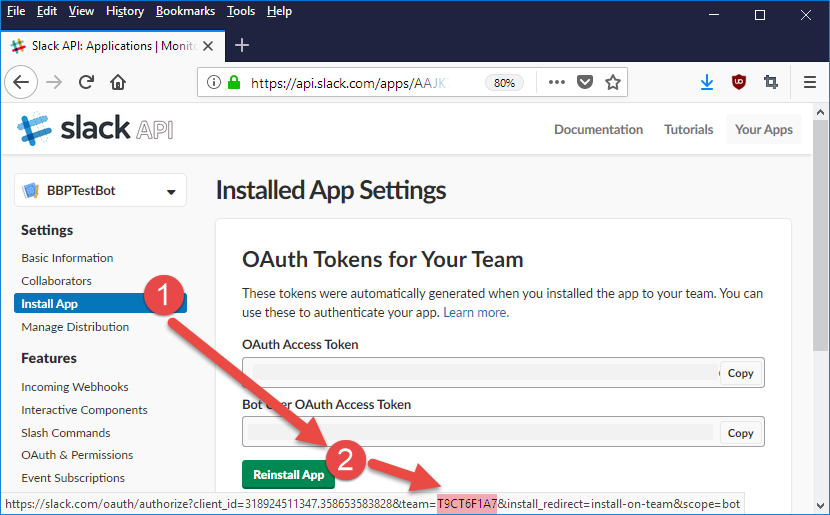Viewport: 830px width, 515px height.
Task: Open Interactive Components feature
Action: click(84, 410)
